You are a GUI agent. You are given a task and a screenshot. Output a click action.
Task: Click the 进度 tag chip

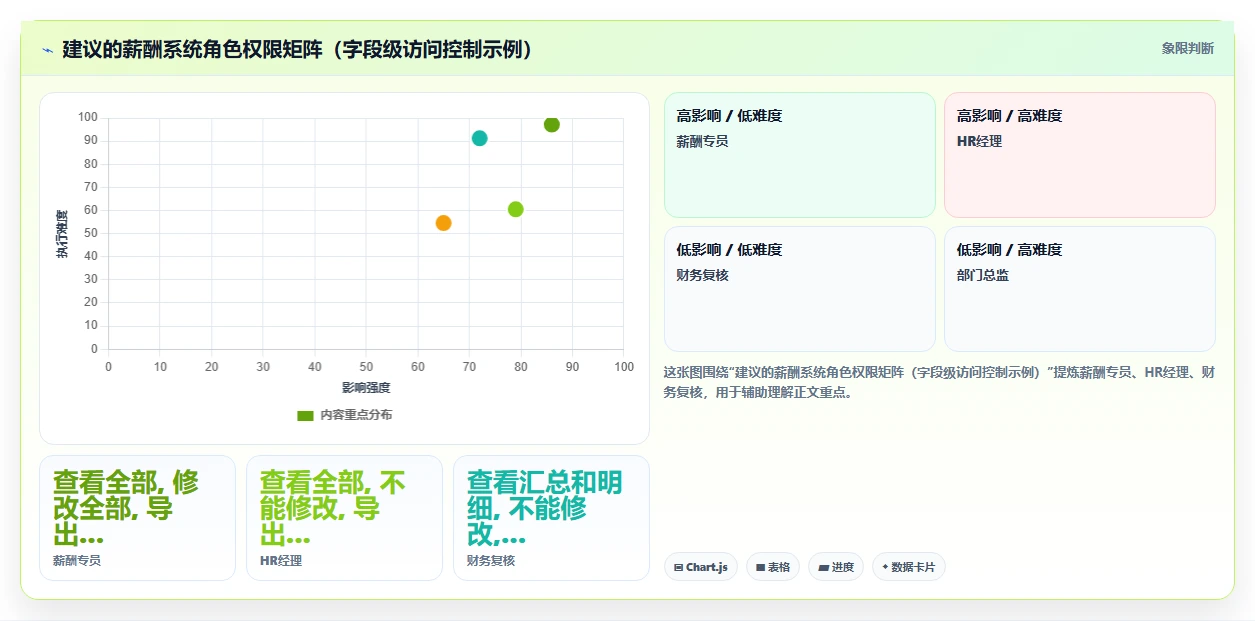[836, 567]
